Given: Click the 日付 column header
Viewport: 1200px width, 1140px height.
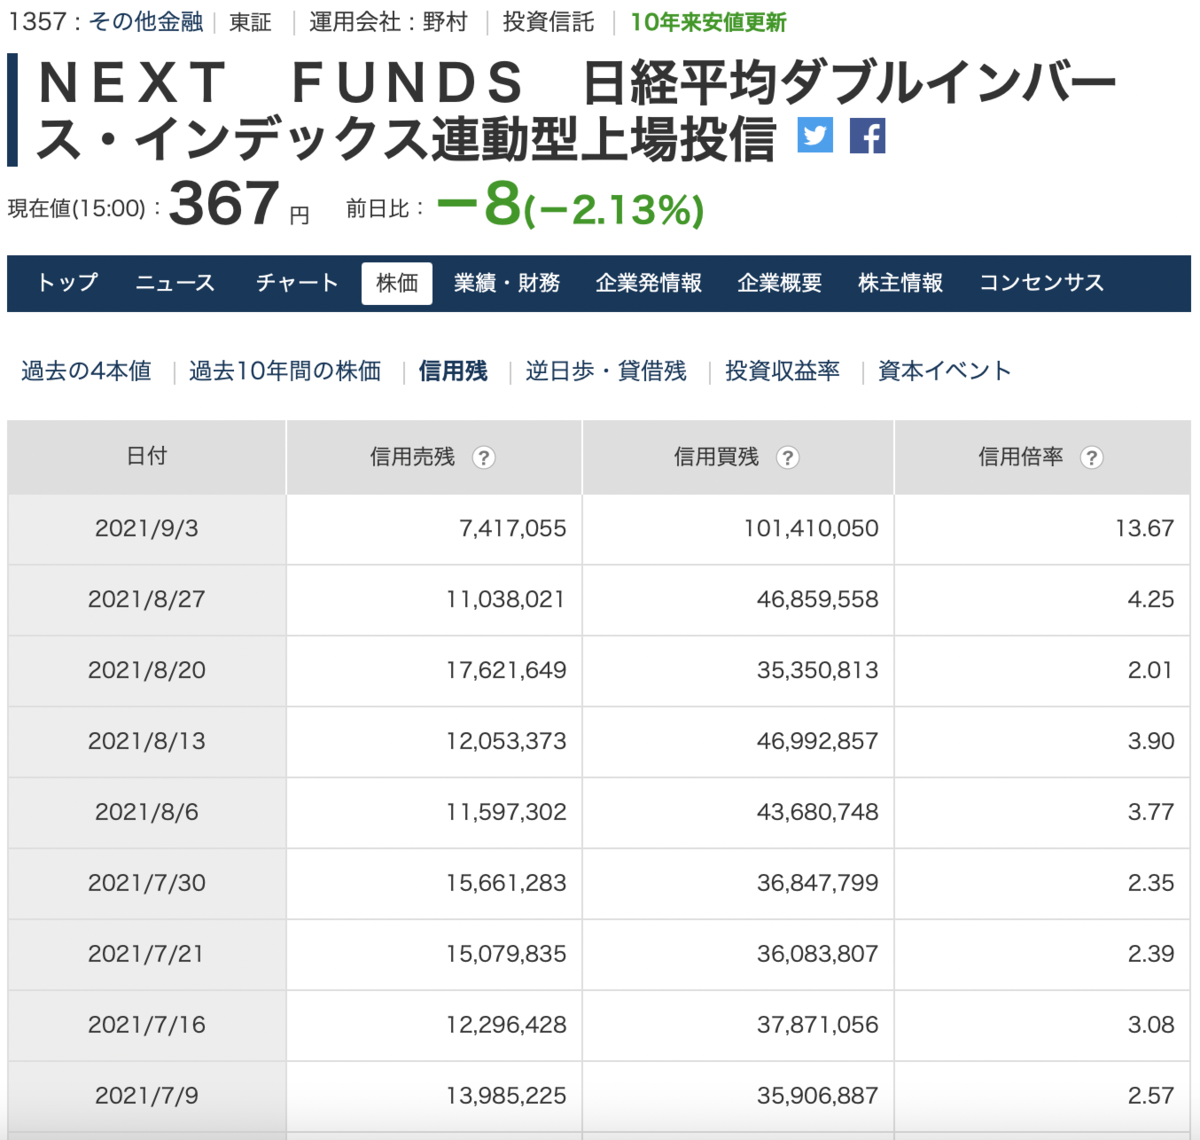Looking at the screenshot, I should pyautogui.click(x=147, y=457).
